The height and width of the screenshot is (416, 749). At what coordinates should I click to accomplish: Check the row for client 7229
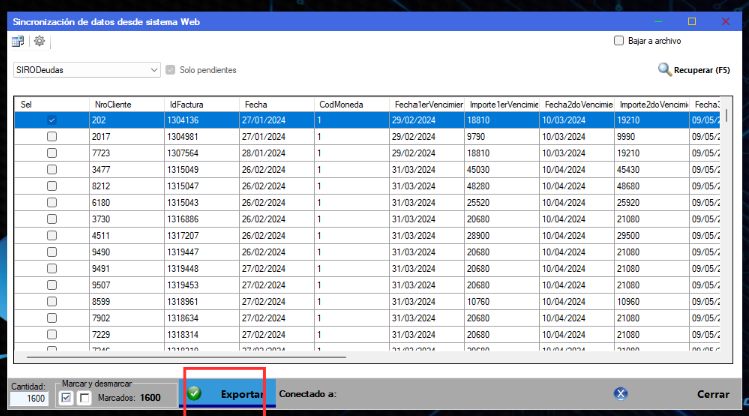tap(52, 334)
